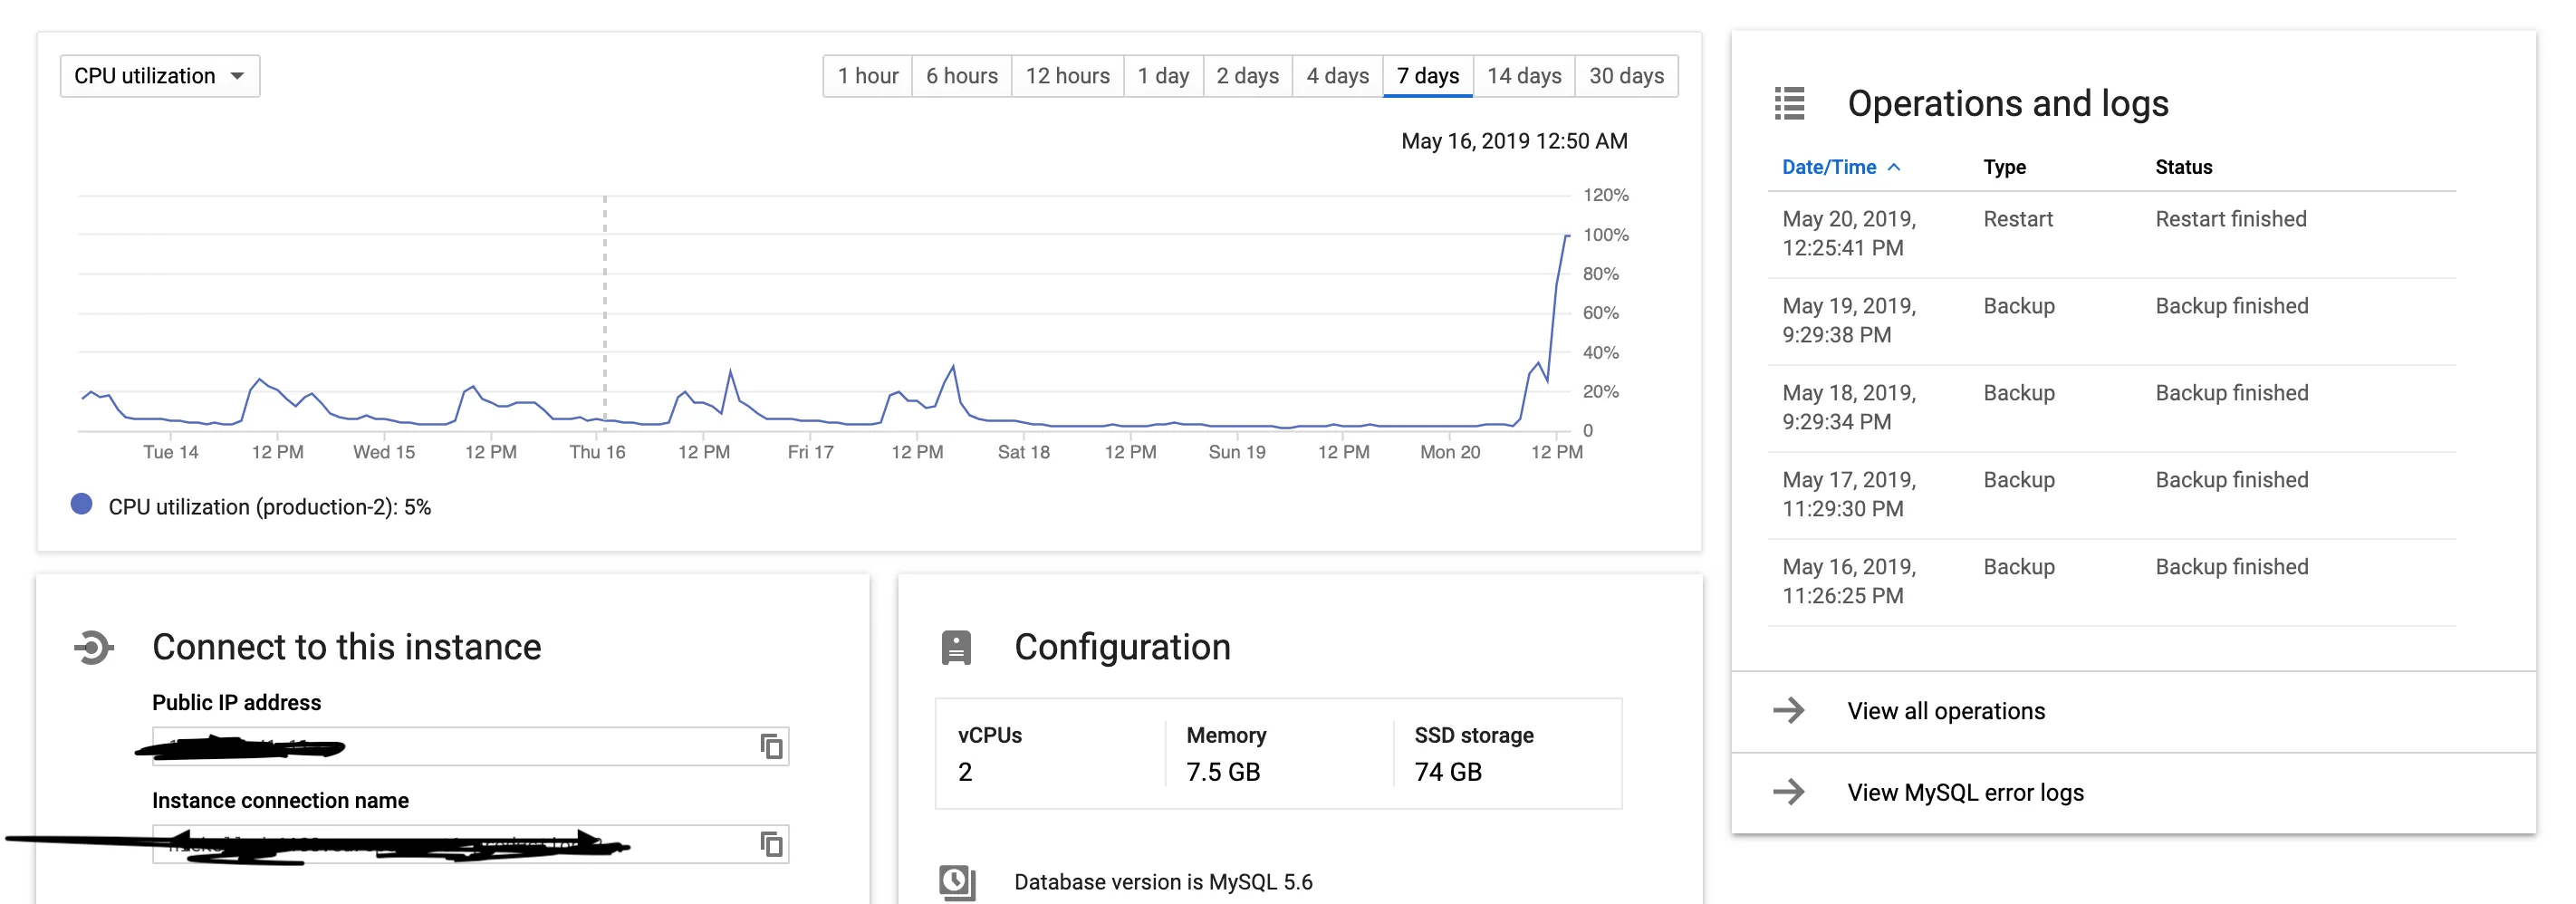
Task: Click the blue CPU utilization legend dot
Action: click(82, 505)
